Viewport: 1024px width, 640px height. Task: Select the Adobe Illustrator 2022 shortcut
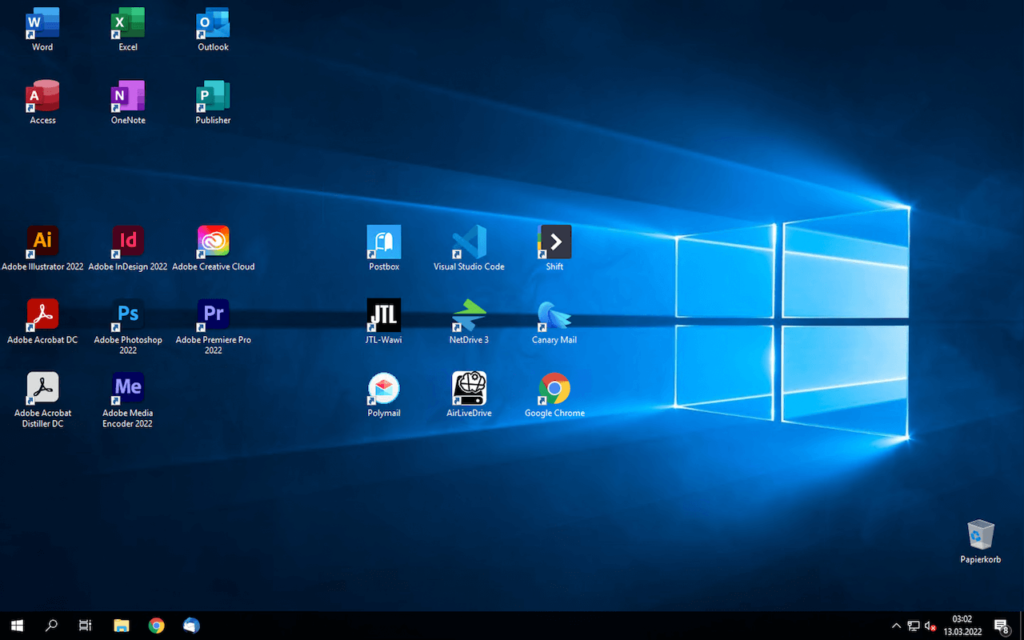[42, 248]
